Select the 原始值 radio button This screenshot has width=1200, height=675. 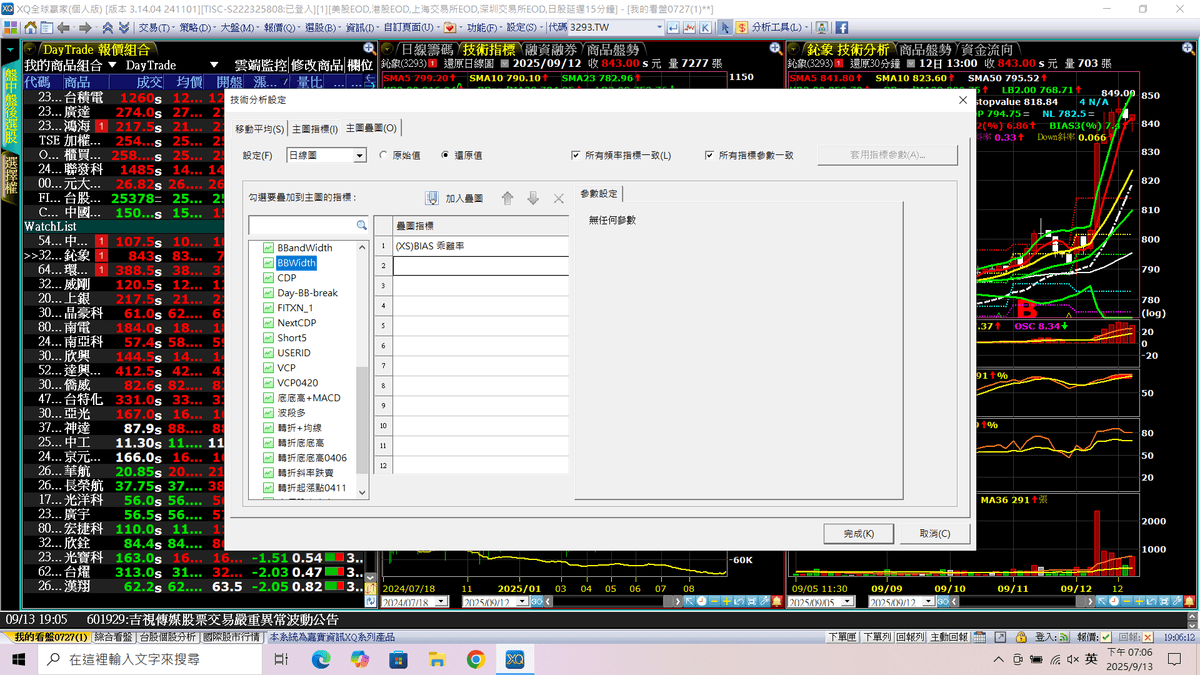point(384,156)
